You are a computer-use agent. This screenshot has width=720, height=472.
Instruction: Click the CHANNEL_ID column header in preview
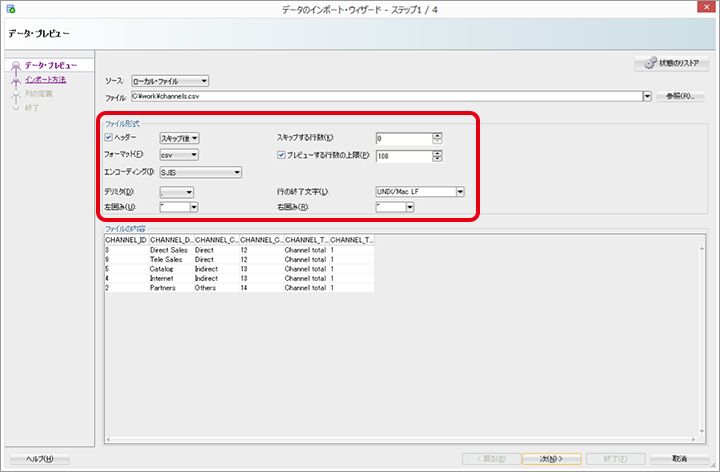(x=125, y=240)
